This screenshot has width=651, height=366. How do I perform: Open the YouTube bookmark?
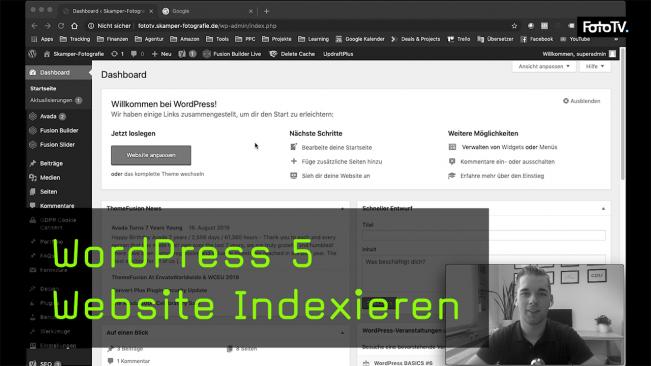575,39
